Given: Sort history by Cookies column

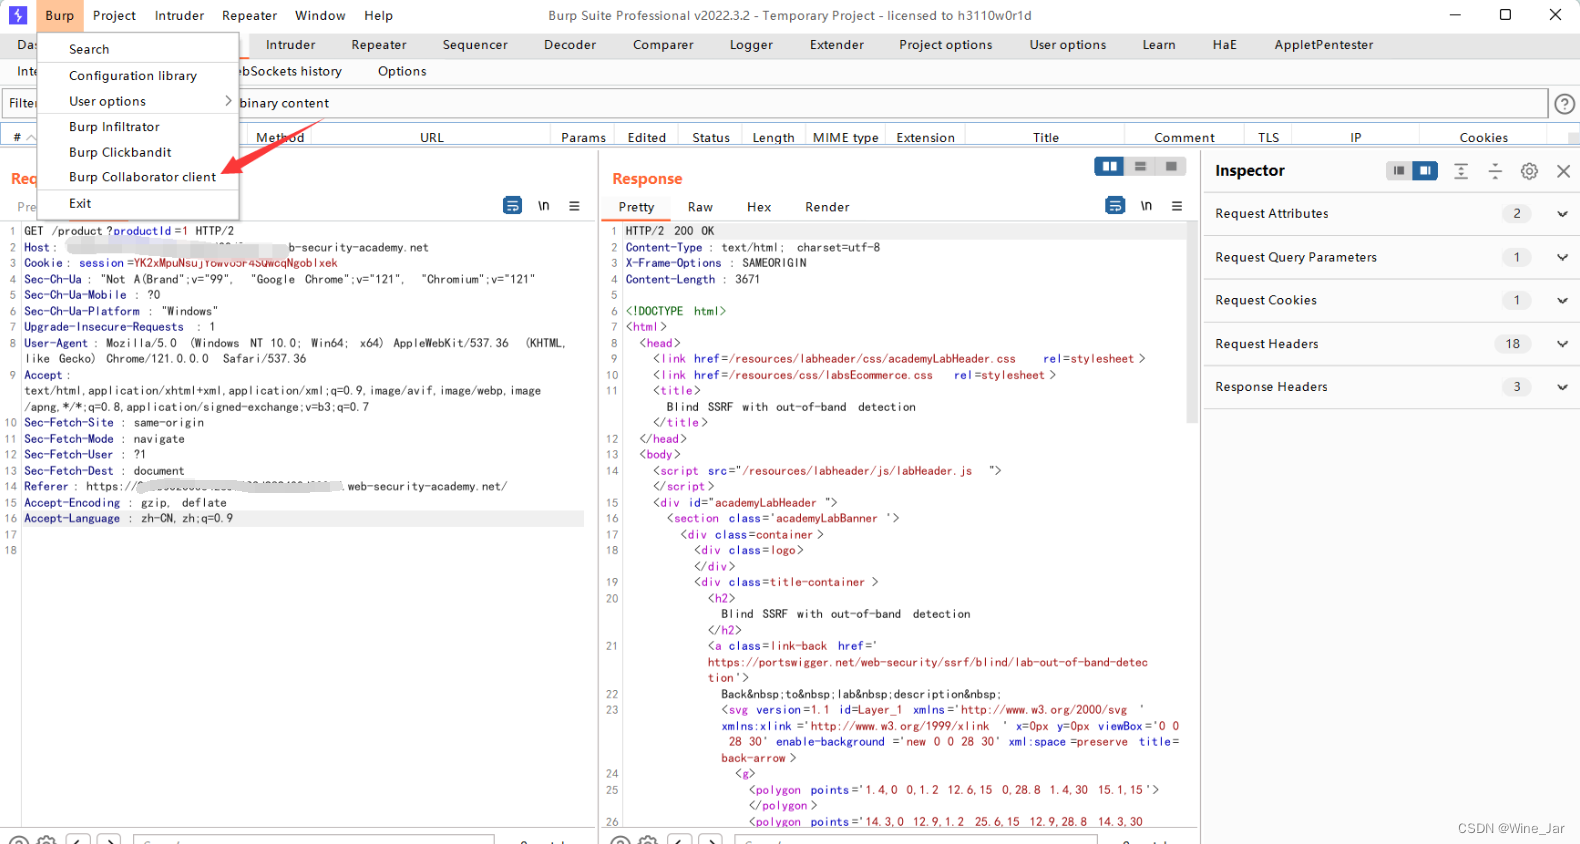Looking at the screenshot, I should pos(1483,137).
